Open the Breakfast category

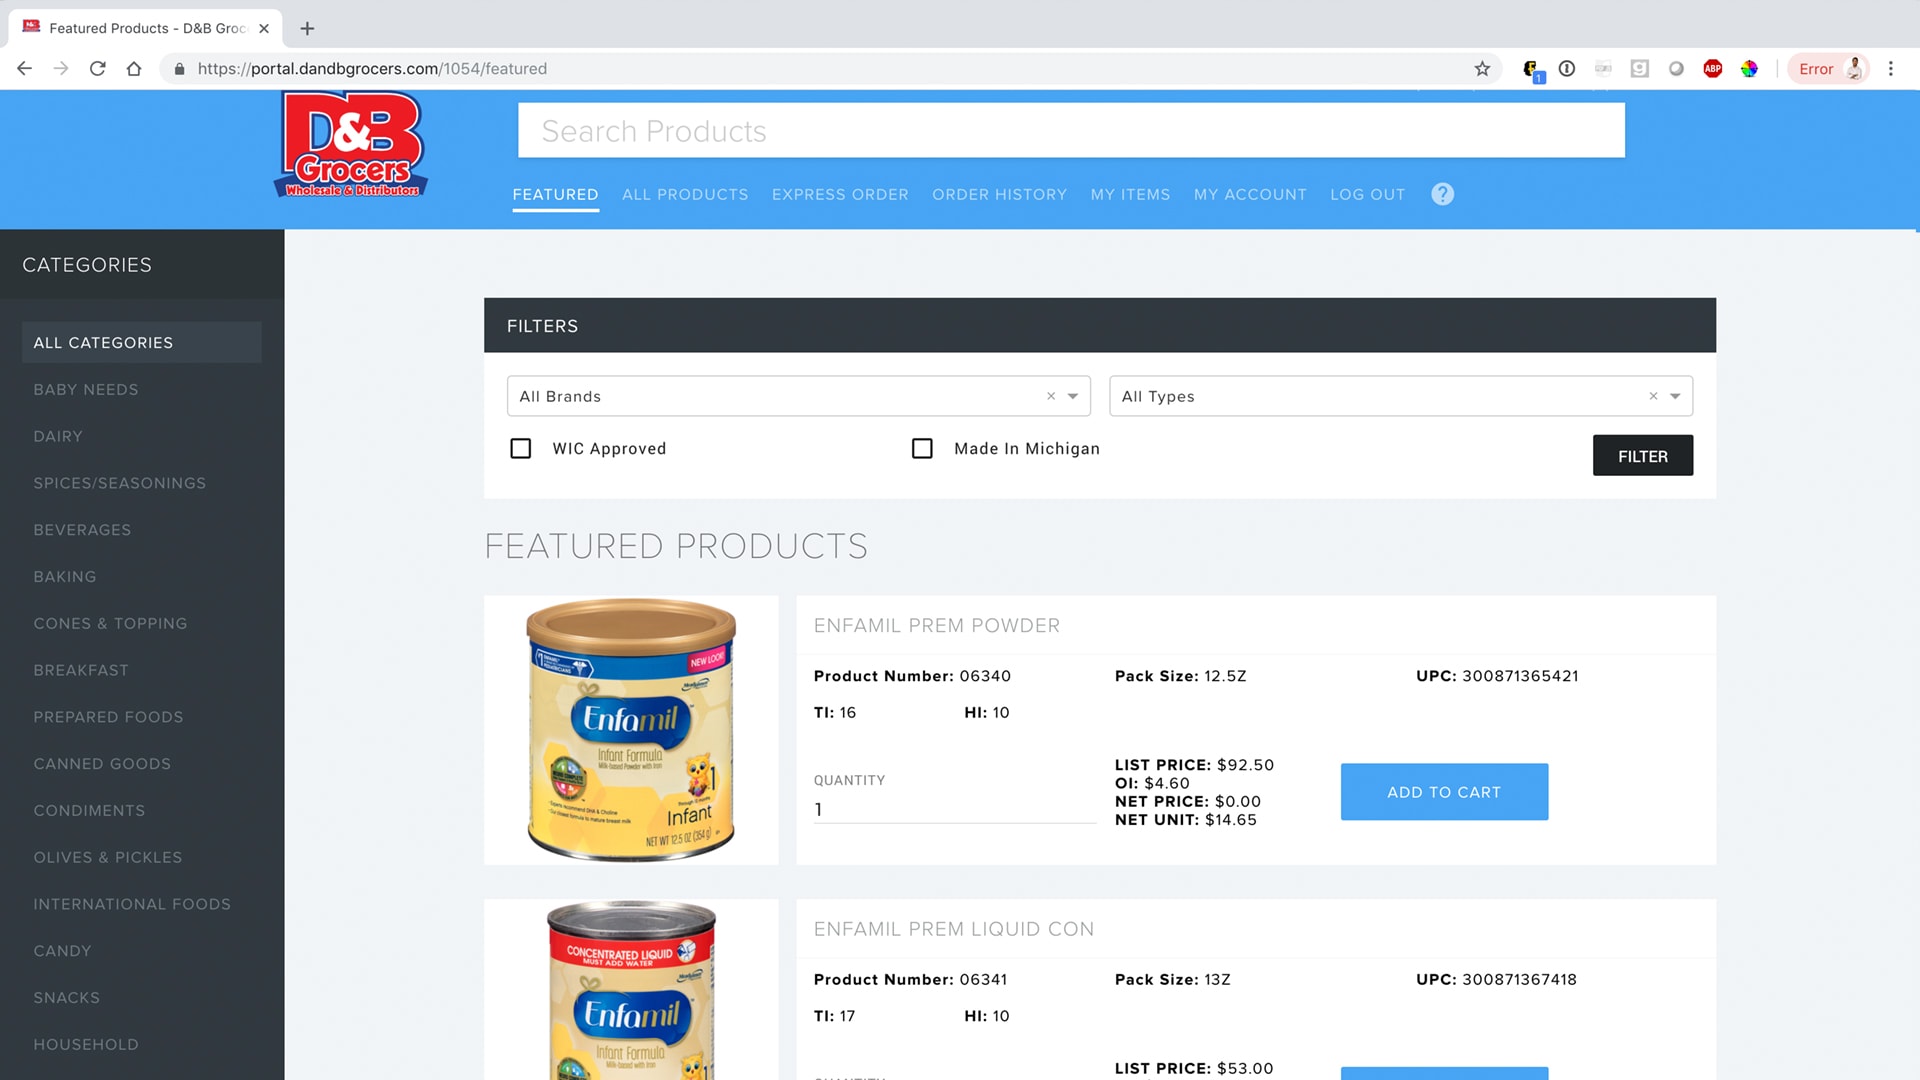(x=81, y=670)
